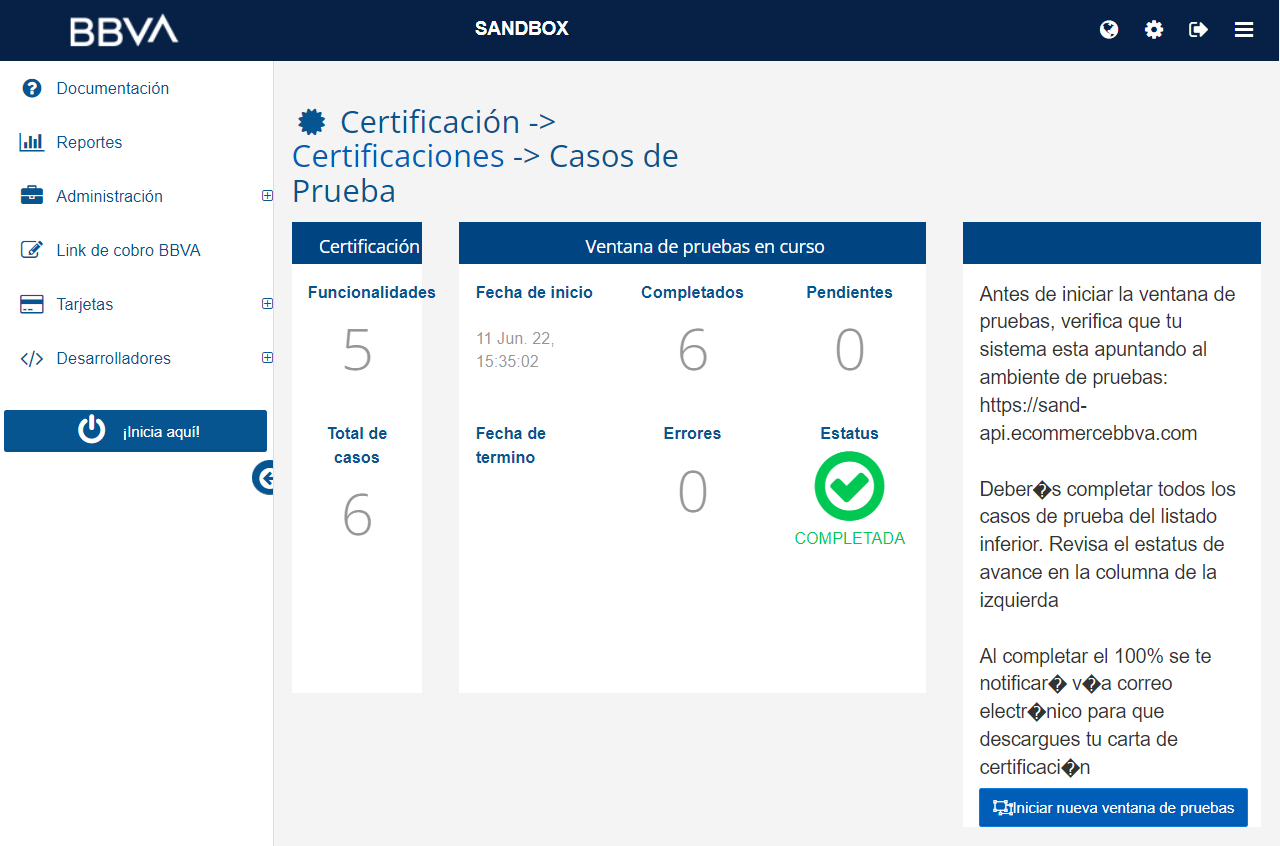
Task: Click the green completed checkmark icon
Action: [849, 486]
